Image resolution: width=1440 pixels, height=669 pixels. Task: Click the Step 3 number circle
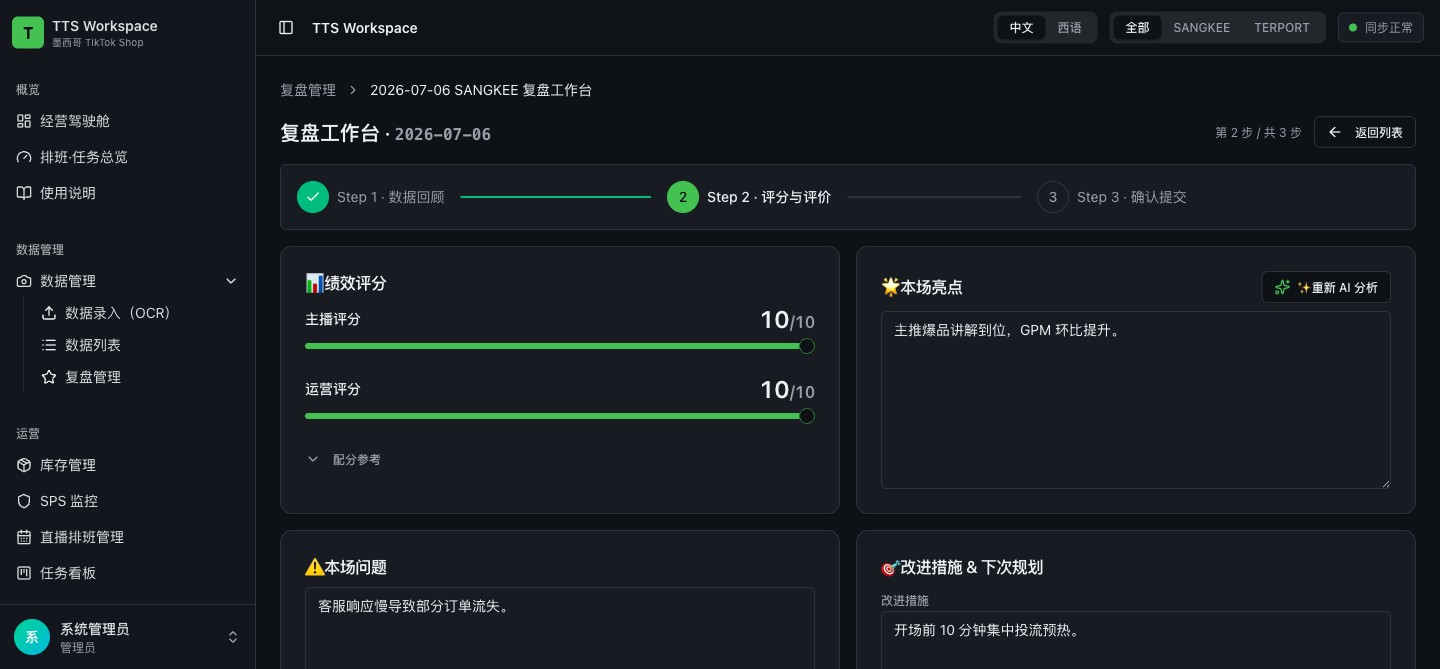click(x=1053, y=197)
